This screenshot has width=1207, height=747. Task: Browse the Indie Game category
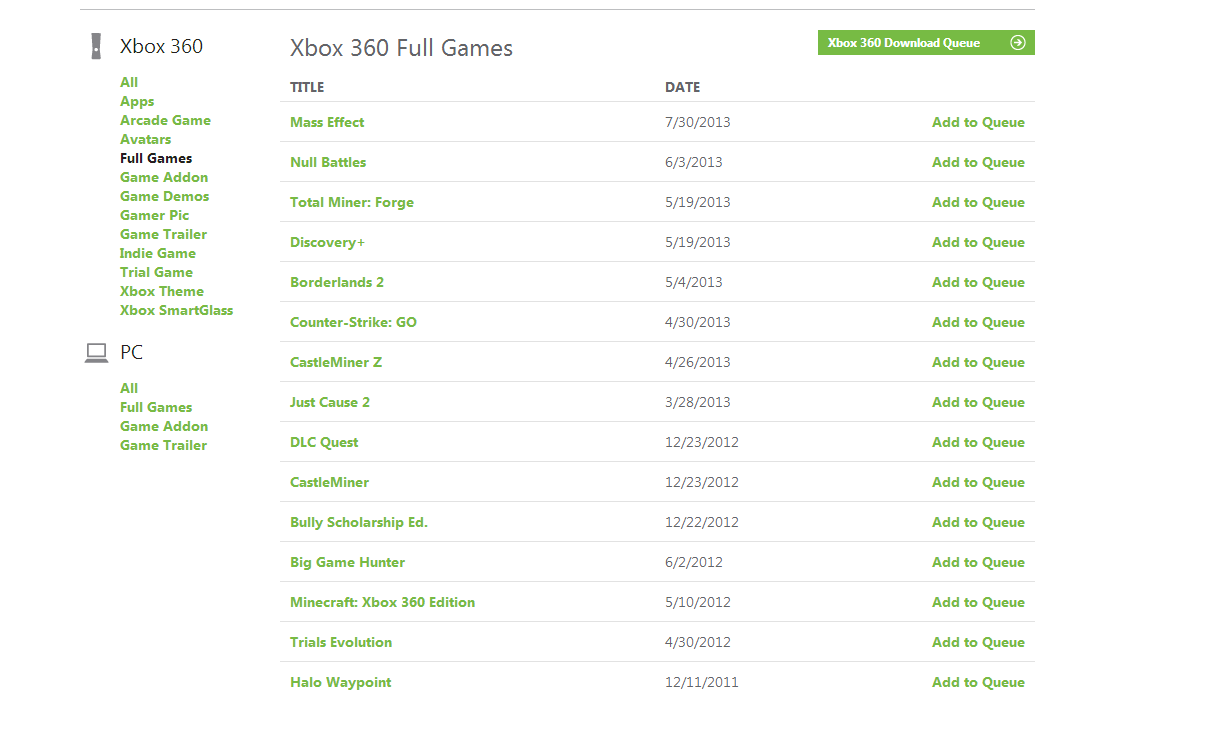pos(157,253)
